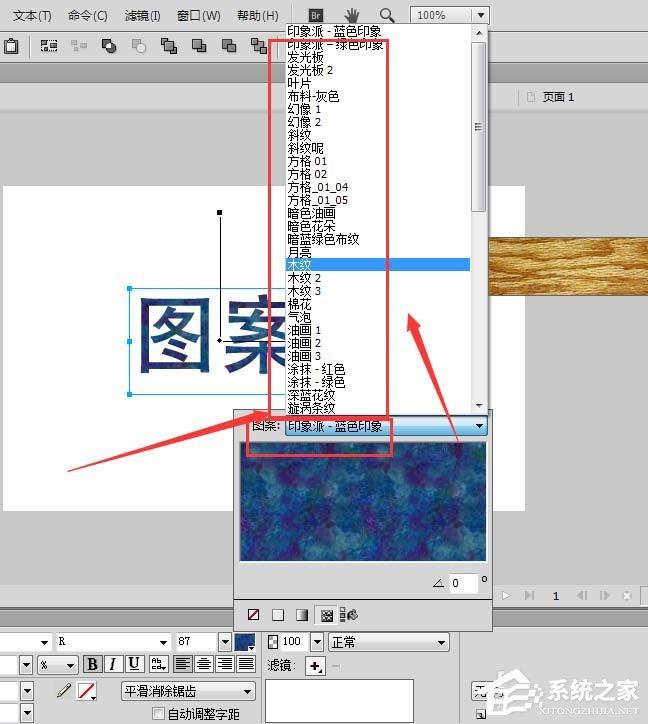The width and height of the screenshot is (648, 724).
Task: Jump to the last frame
Action: tap(529, 596)
